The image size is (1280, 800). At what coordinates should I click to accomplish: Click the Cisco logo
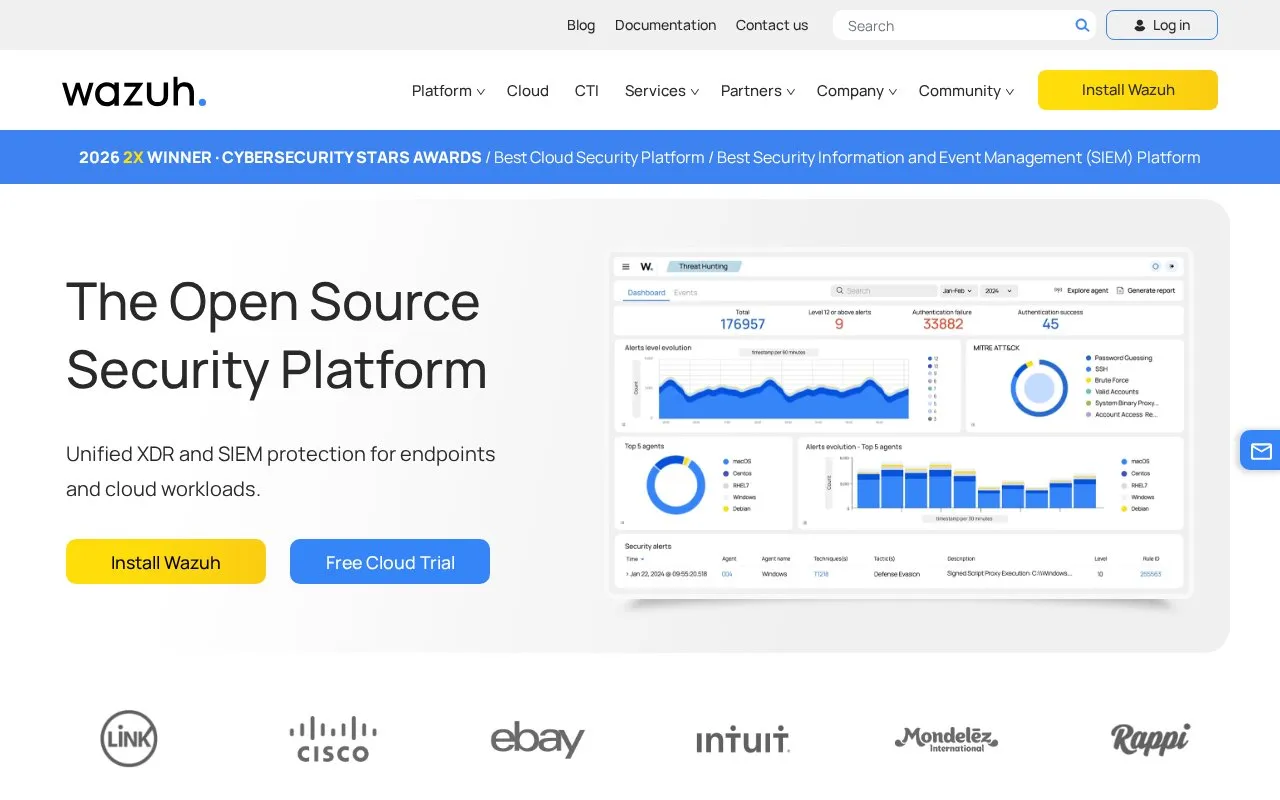click(333, 739)
